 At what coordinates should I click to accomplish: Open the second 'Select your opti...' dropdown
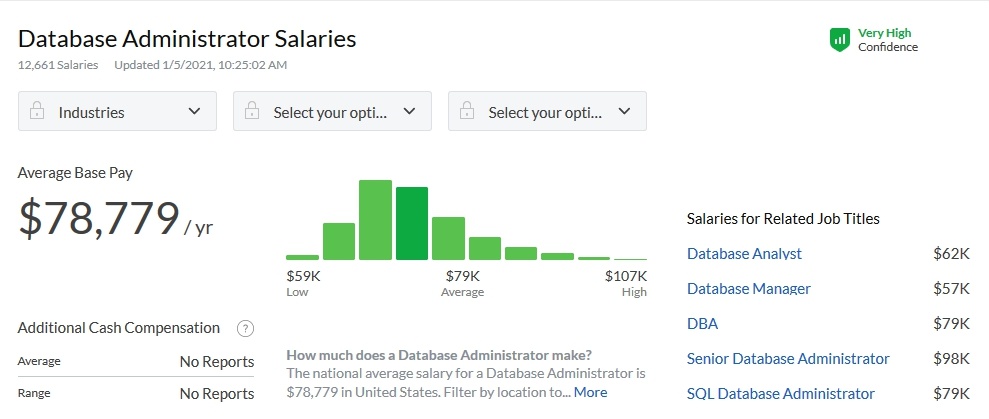click(409, 112)
